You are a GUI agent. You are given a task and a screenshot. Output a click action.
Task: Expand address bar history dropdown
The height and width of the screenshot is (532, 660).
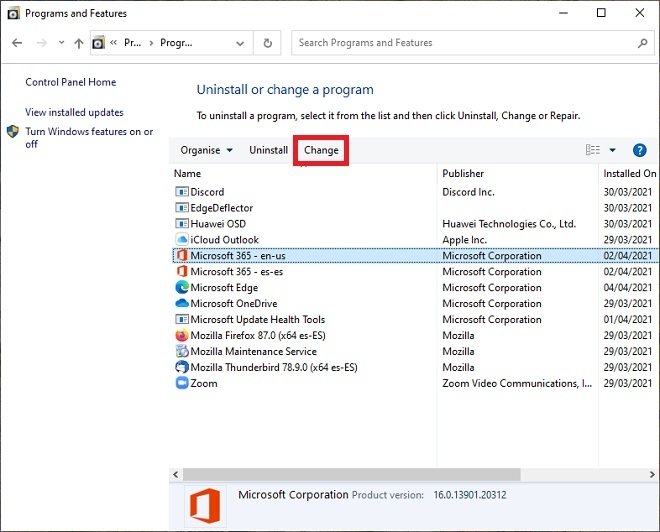tap(240, 43)
